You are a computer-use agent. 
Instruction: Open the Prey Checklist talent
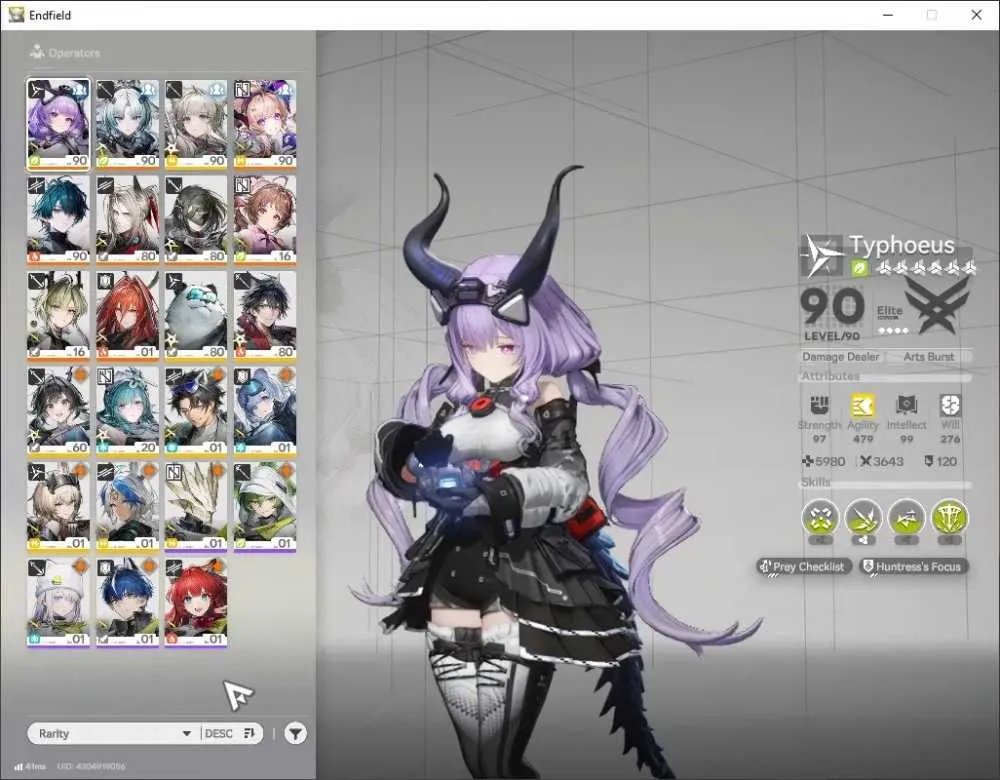[804, 566]
